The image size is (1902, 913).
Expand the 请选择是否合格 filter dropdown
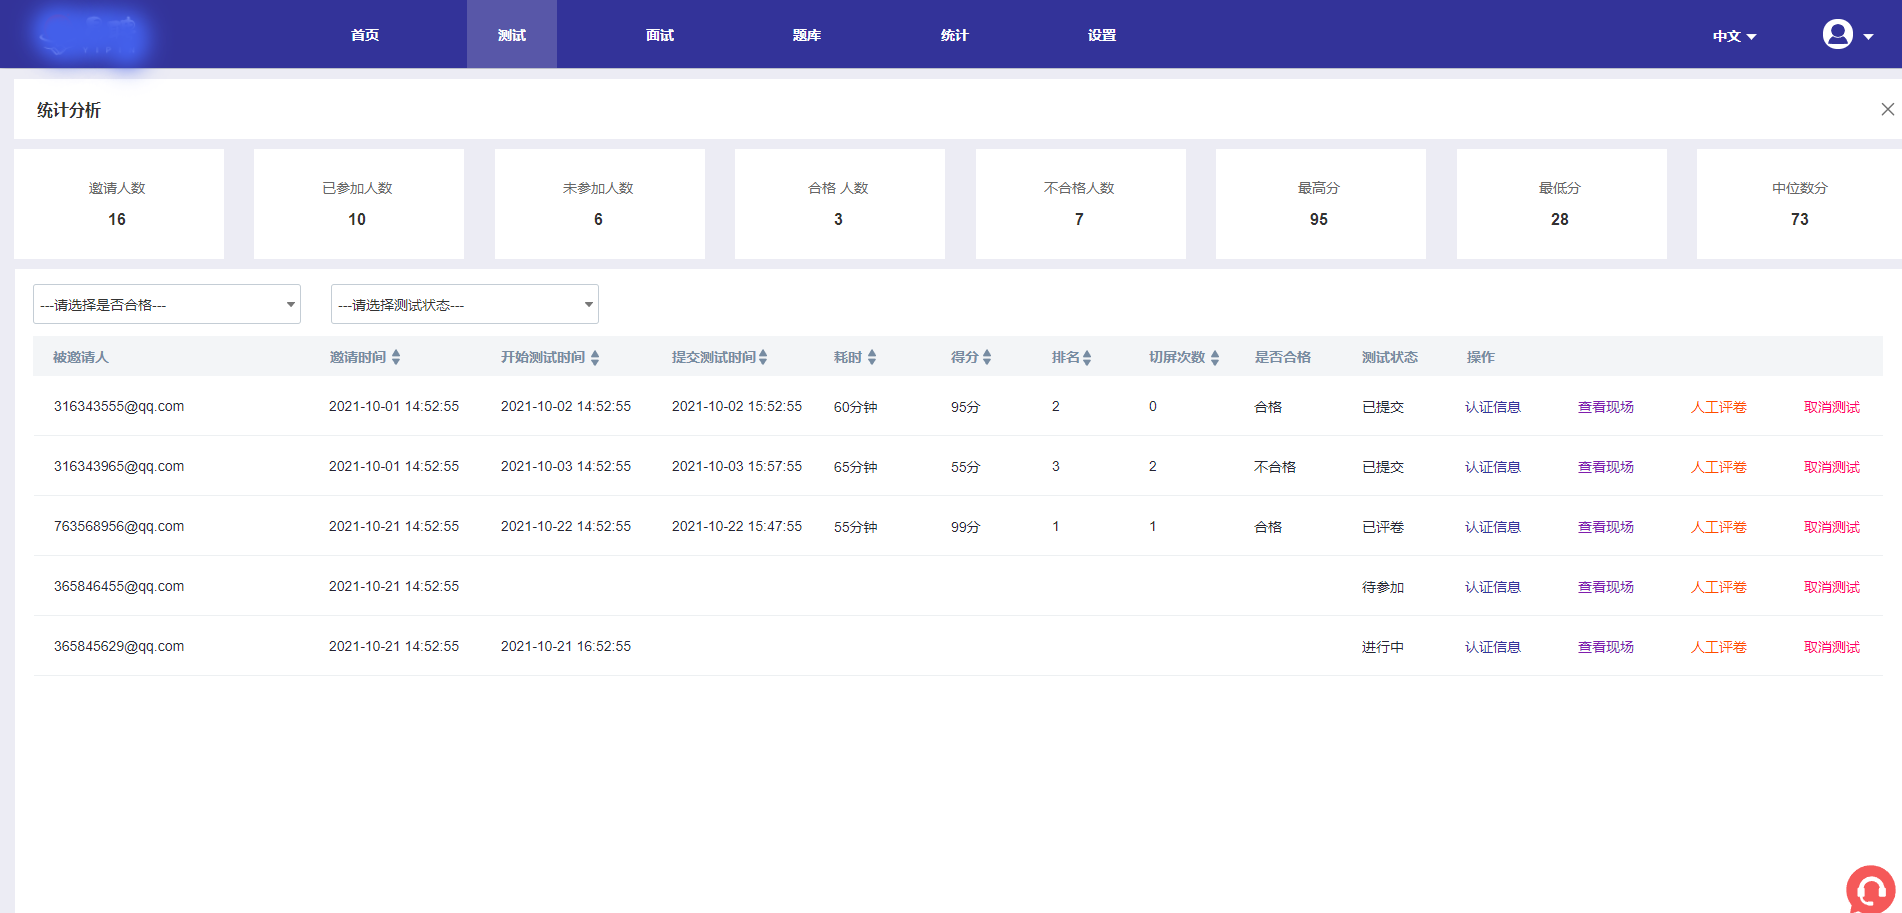pyautogui.click(x=167, y=304)
